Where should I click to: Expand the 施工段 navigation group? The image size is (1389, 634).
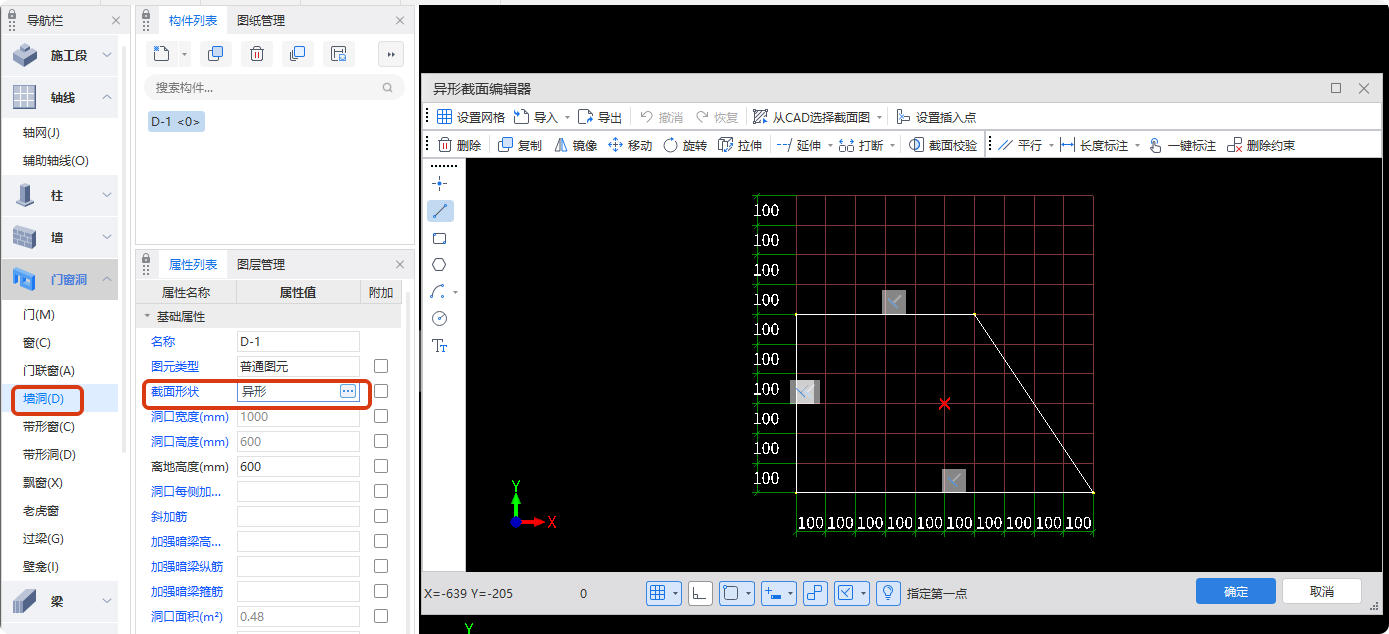(x=107, y=55)
